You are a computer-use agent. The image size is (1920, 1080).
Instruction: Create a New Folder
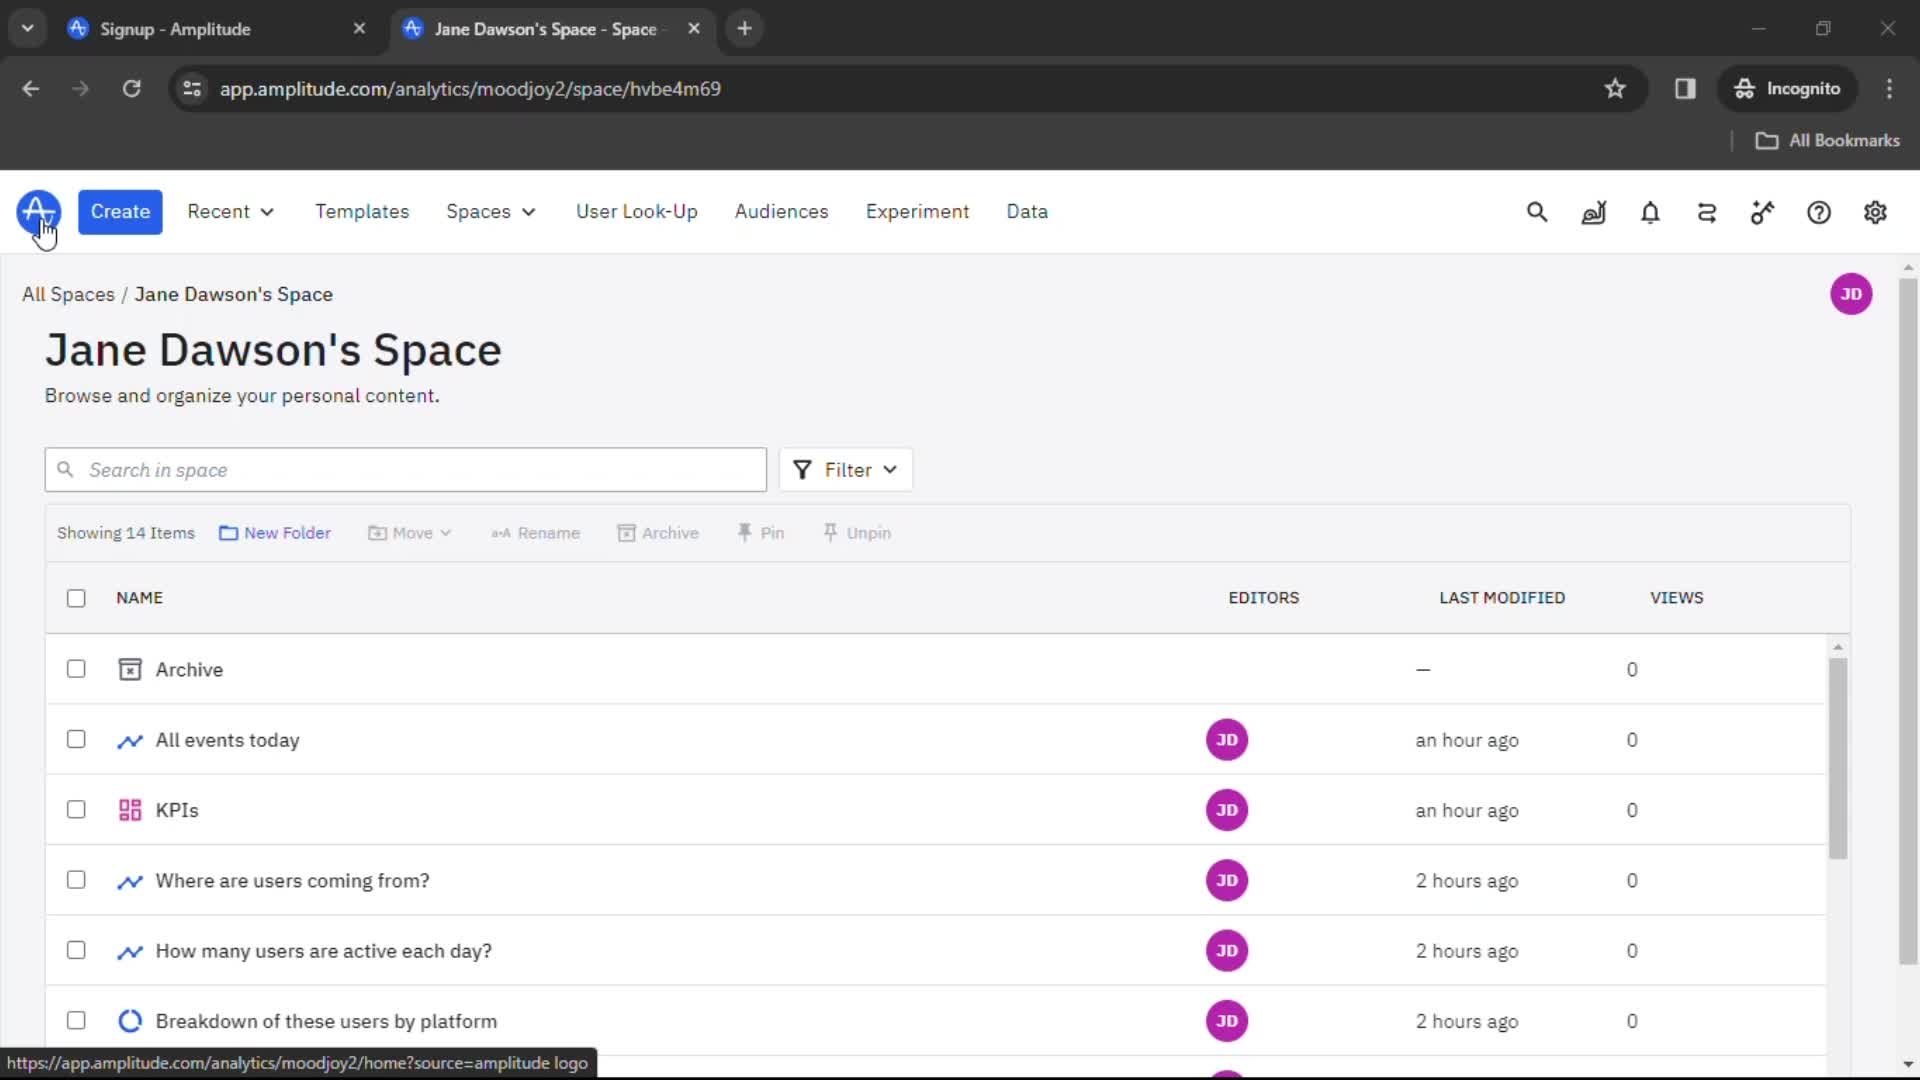(x=275, y=533)
